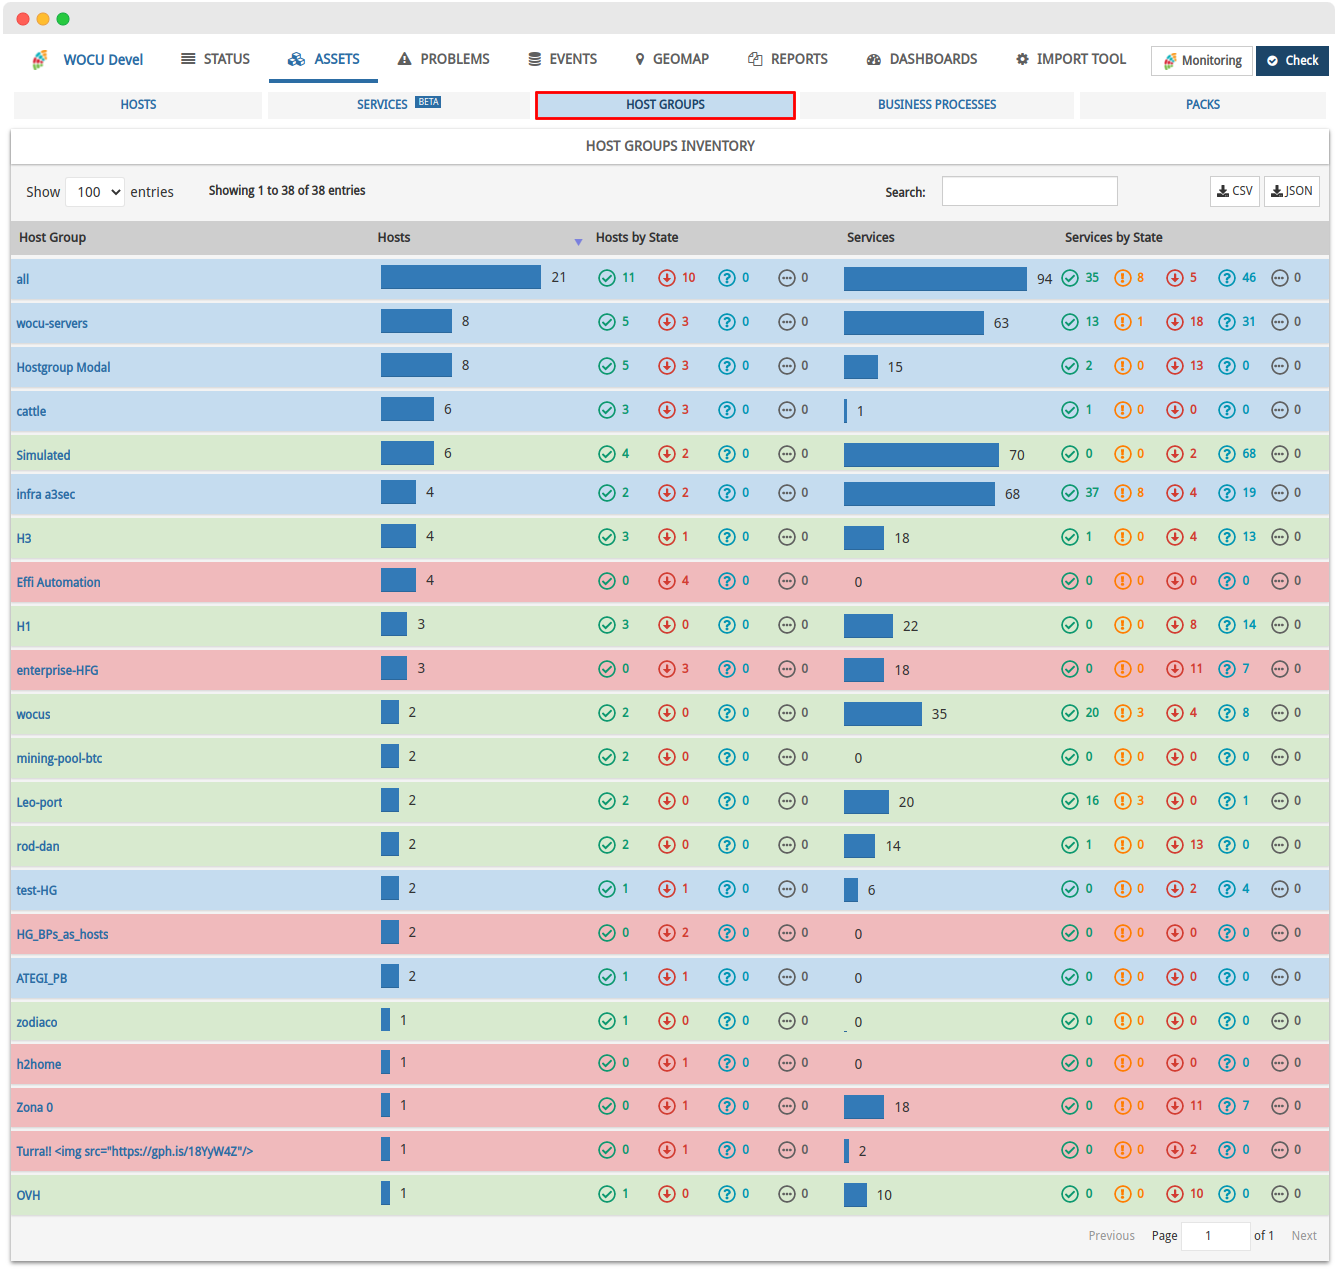This screenshot has height=1272, width=1338.
Task: Select the HOST GROUPS tab
Action: click(665, 105)
